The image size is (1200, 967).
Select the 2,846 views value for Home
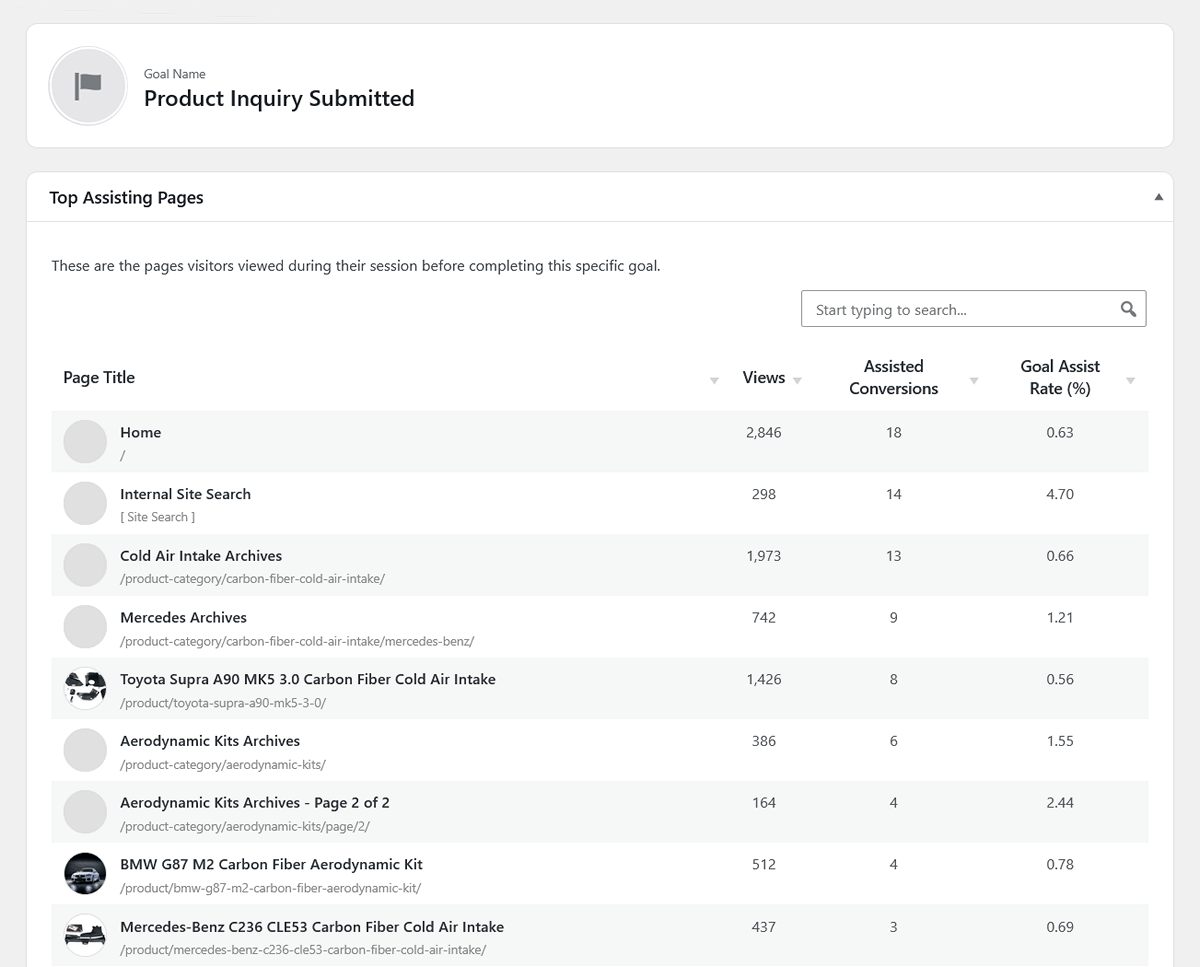tap(764, 432)
